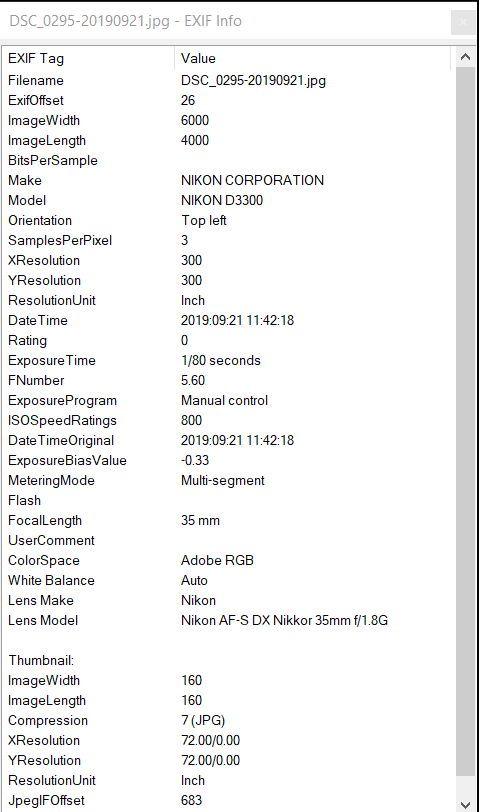Image resolution: width=479 pixels, height=812 pixels.
Task: Select the Adobe RGB color space value
Action: [217, 560]
